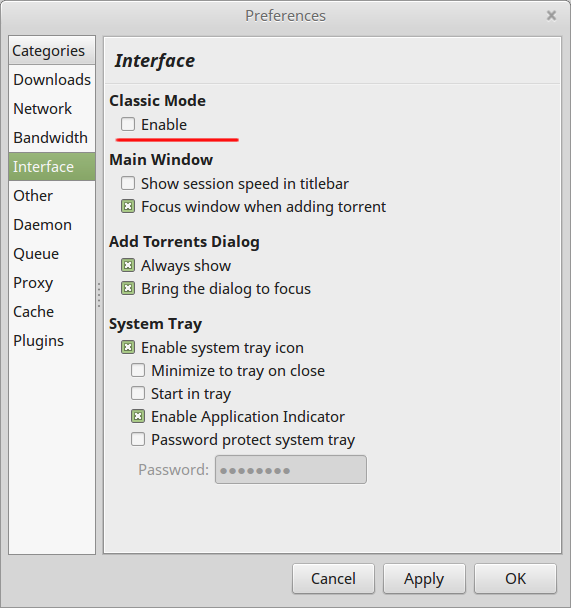Go to Bandwidth preferences

point(52,138)
